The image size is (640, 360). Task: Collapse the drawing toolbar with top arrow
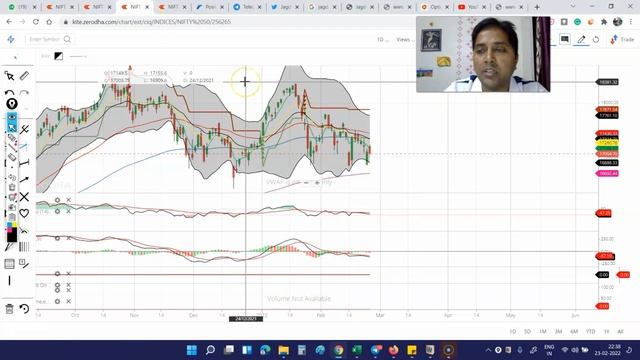16,58
